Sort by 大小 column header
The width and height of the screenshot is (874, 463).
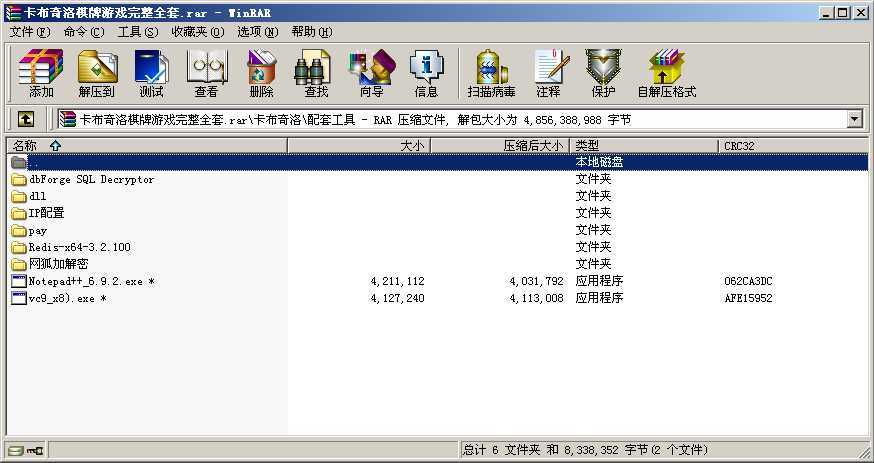(x=359, y=145)
